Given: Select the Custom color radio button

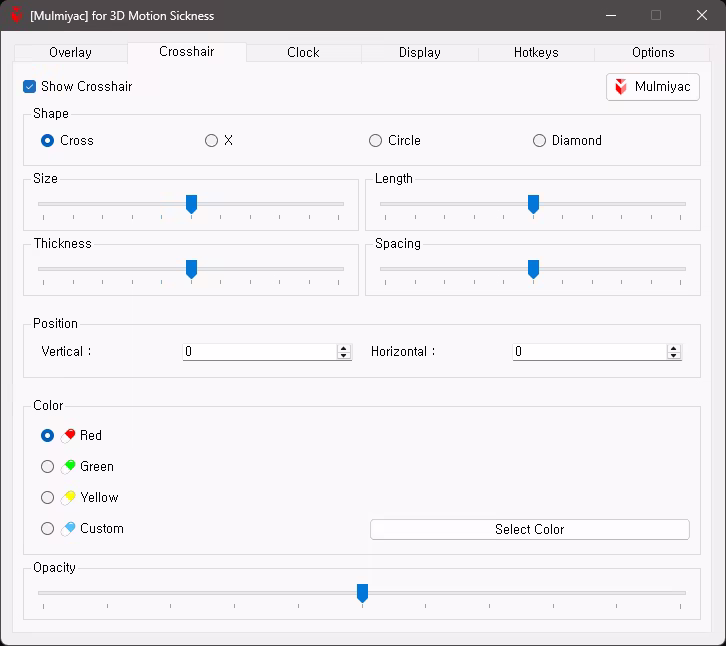Looking at the screenshot, I should tap(47, 529).
